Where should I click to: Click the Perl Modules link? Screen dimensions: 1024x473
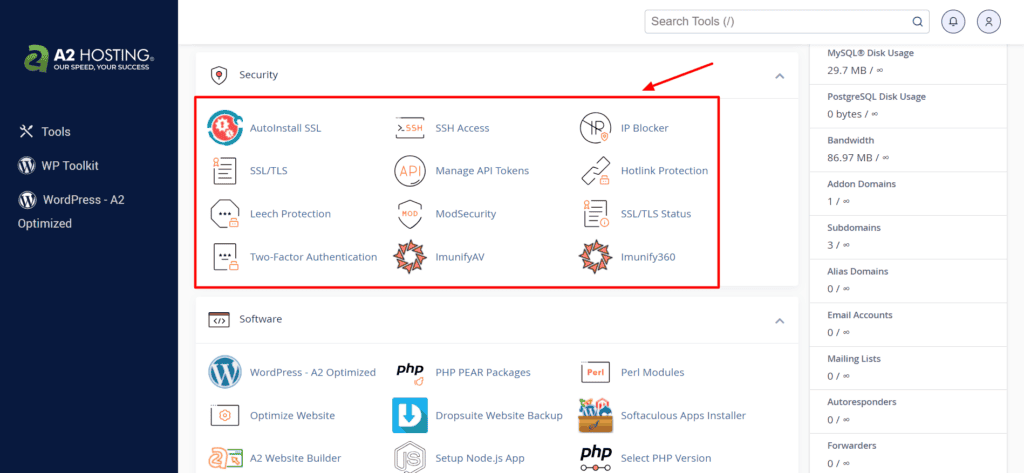click(652, 372)
